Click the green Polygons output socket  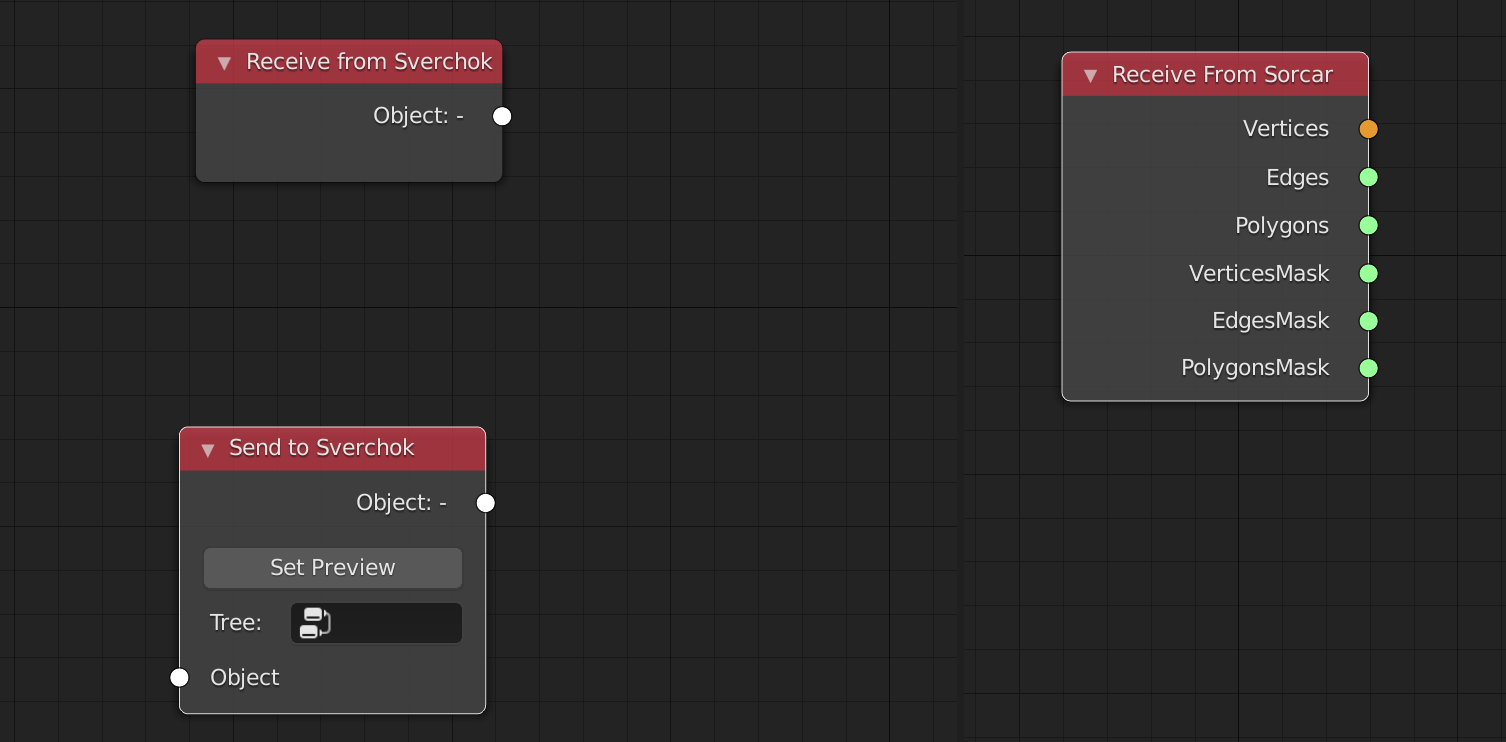[x=1368, y=225]
